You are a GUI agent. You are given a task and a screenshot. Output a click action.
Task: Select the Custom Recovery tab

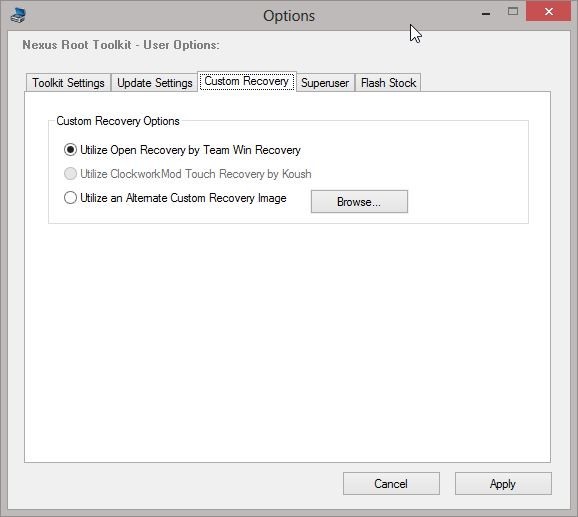click(247, 81)
